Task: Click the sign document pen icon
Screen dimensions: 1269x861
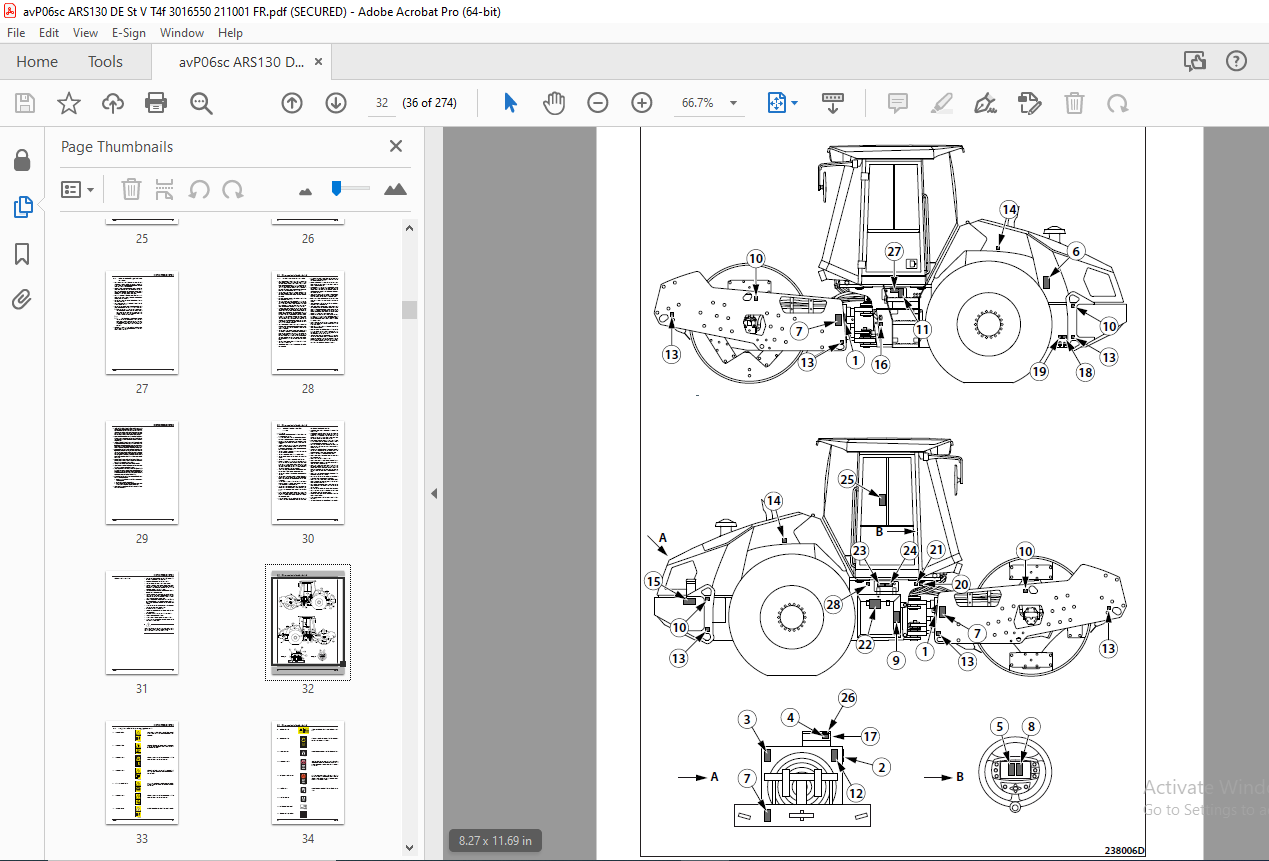Action: (x=985, y=103)
